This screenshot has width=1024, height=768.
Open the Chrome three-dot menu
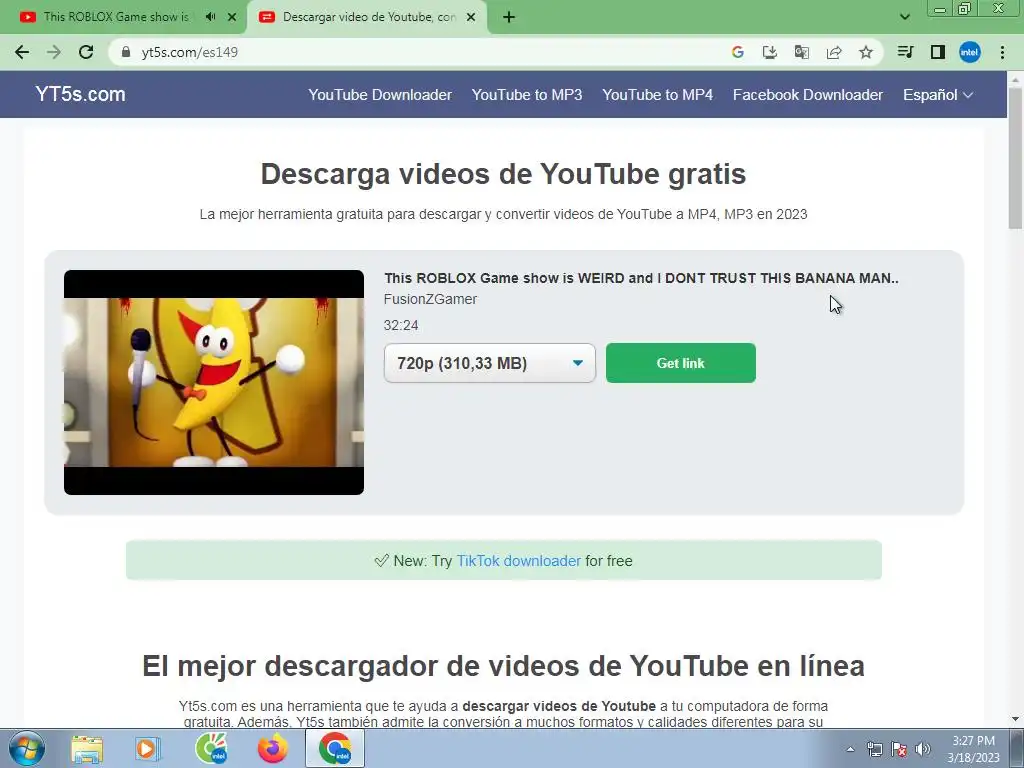pyautogui.click(x=1002, y=52)
